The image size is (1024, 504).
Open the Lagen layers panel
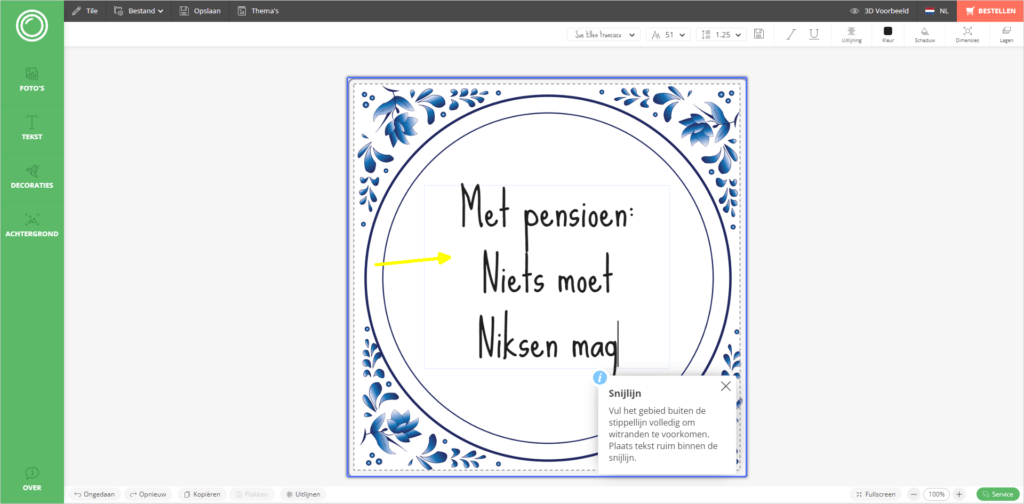point(1005,34)
